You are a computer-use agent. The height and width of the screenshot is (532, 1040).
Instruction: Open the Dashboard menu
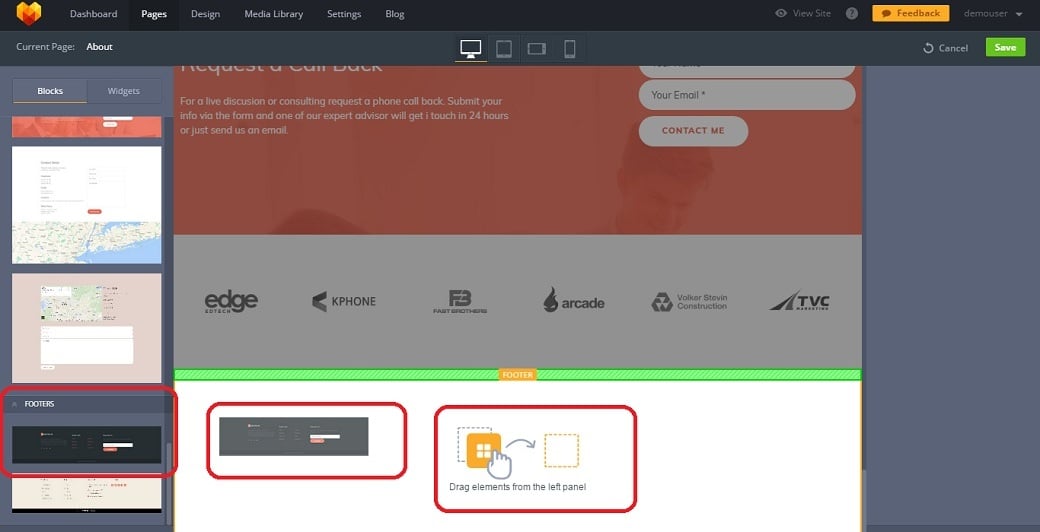[93, 14]
